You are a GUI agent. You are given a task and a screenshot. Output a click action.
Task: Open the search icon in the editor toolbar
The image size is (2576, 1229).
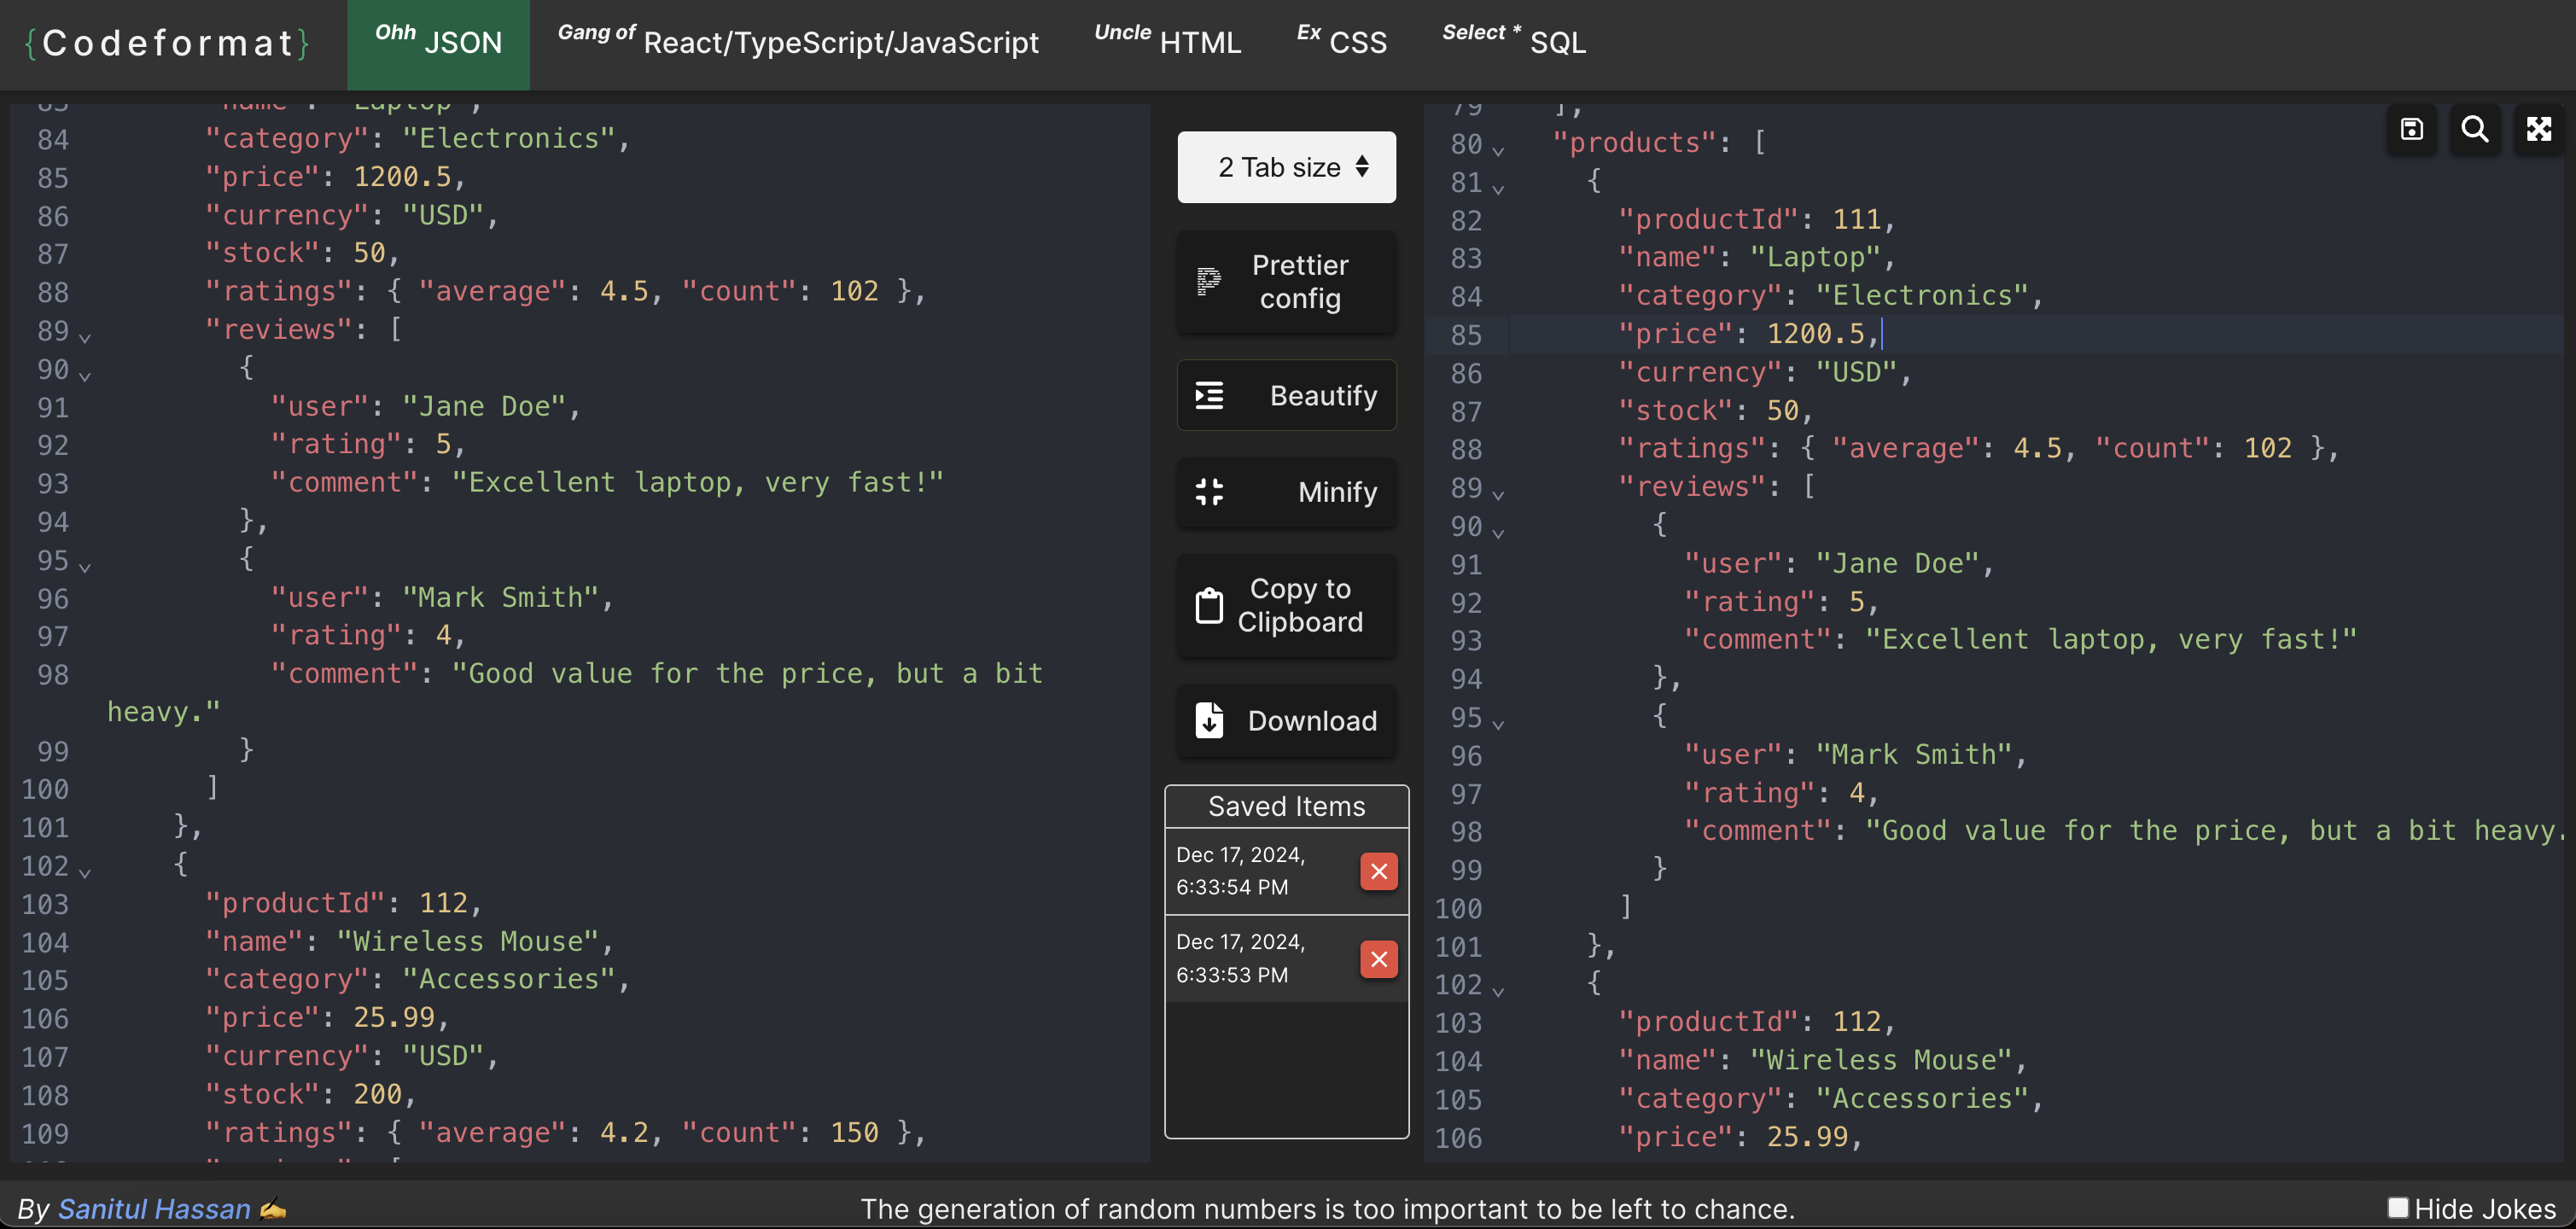[x=2475, y=129]
